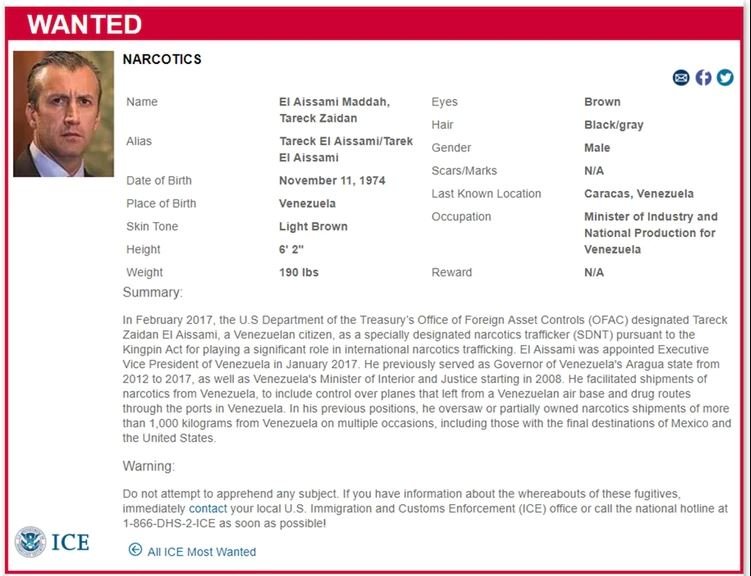Select the NARCOTICS heading
The image size is (751, 576).
[x=162, y=59]
